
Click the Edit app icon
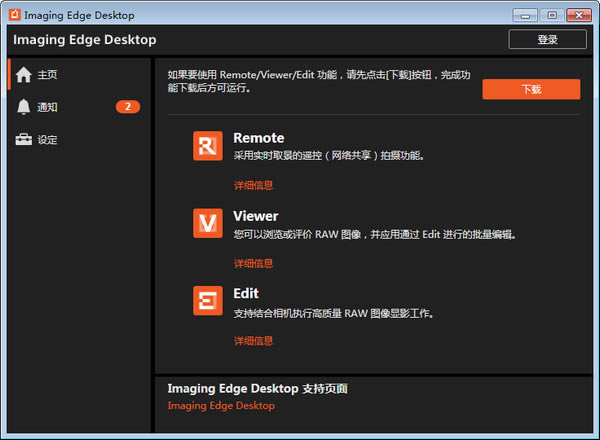[207, 301]
